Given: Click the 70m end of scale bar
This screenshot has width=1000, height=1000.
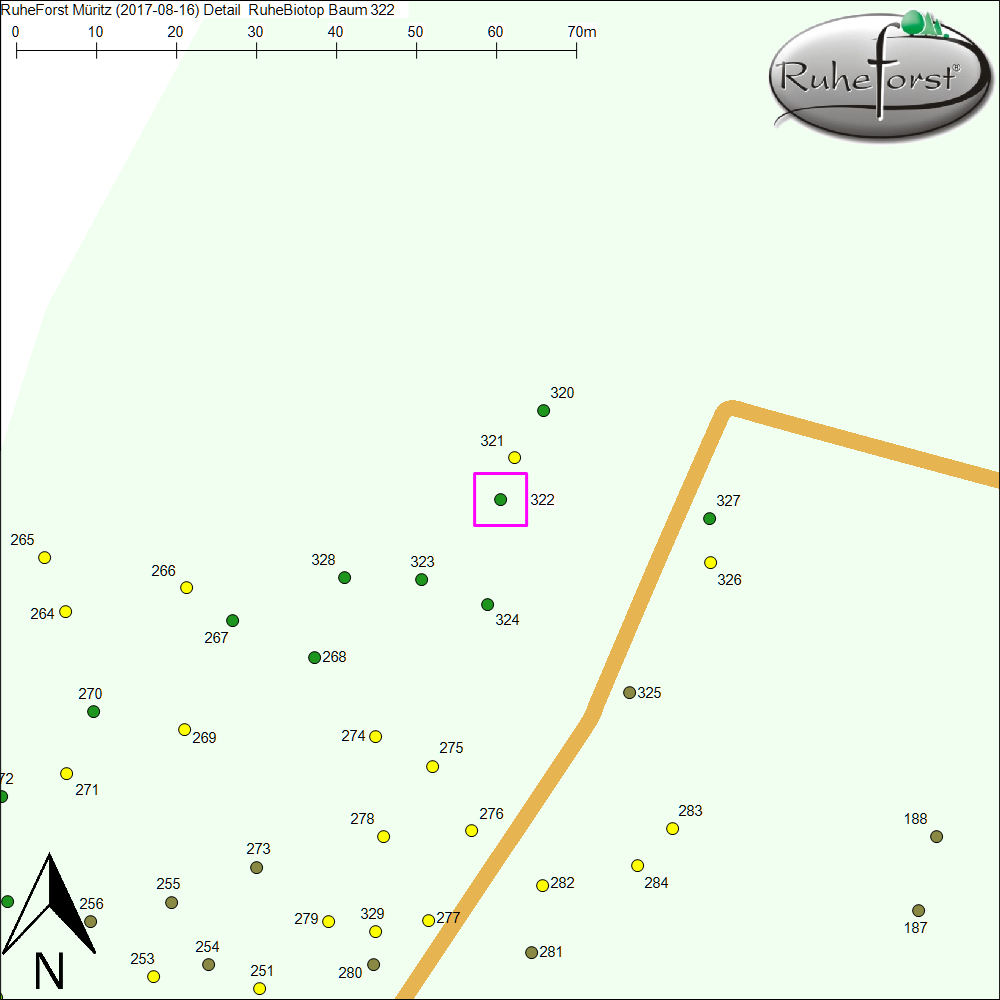Looking at the screenshot, I should (x=576, y=49).
